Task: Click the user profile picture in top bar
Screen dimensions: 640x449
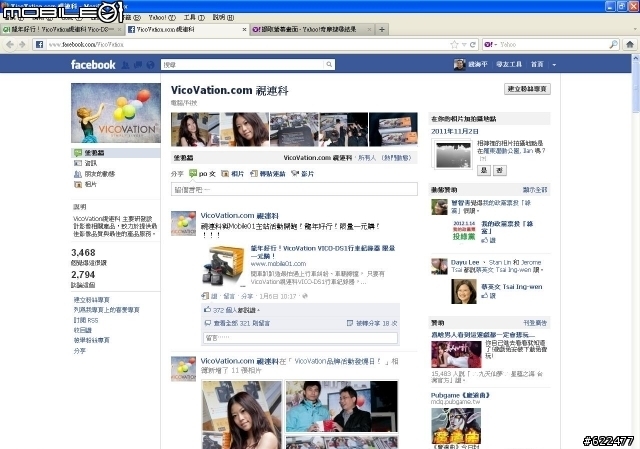Action: 459,64
